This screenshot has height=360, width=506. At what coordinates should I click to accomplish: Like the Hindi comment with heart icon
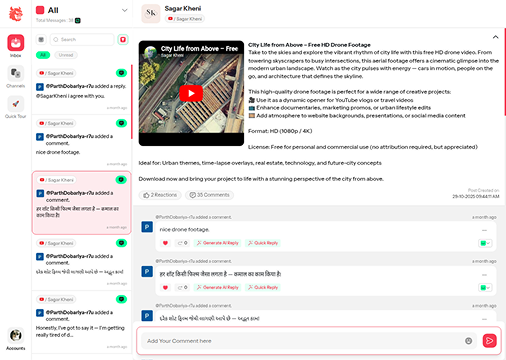click(165, 287)
